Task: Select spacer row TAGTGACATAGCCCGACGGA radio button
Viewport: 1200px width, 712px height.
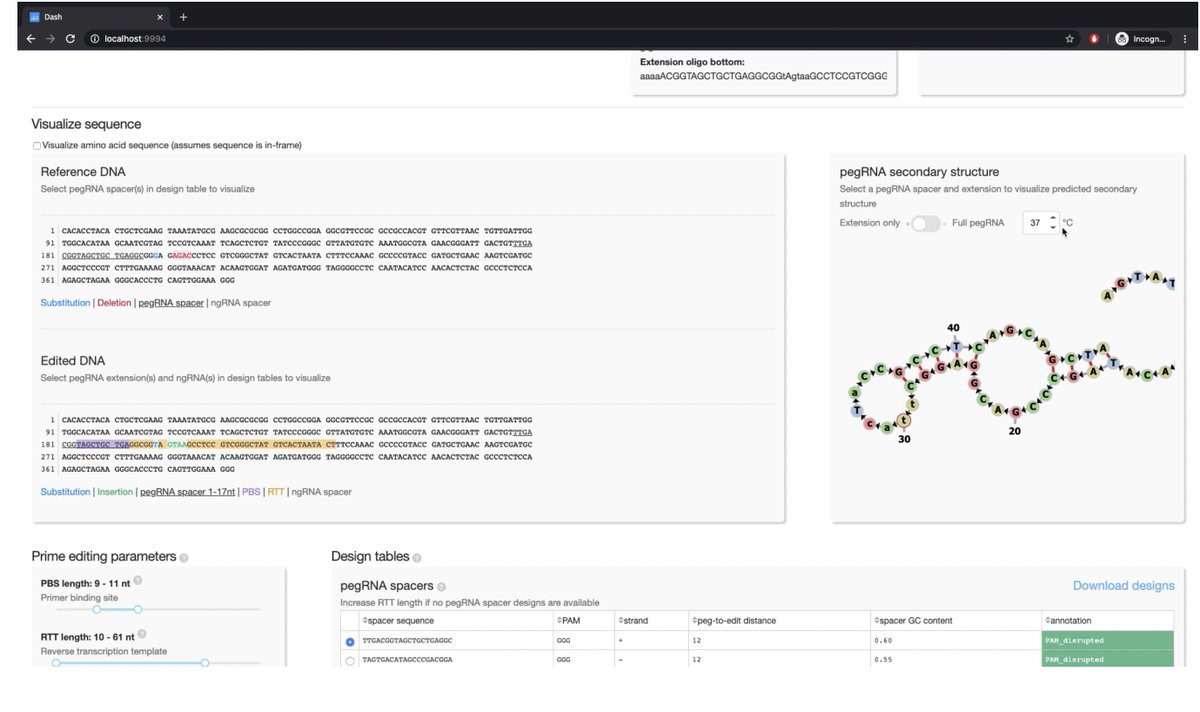Action: tap(349, 660)
